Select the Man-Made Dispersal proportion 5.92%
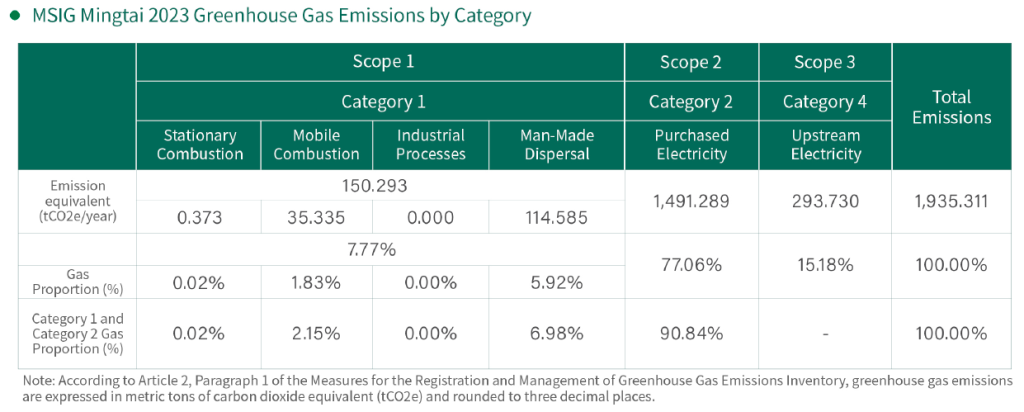This screenshot has width=1024, height=412. tap(556, 283)
